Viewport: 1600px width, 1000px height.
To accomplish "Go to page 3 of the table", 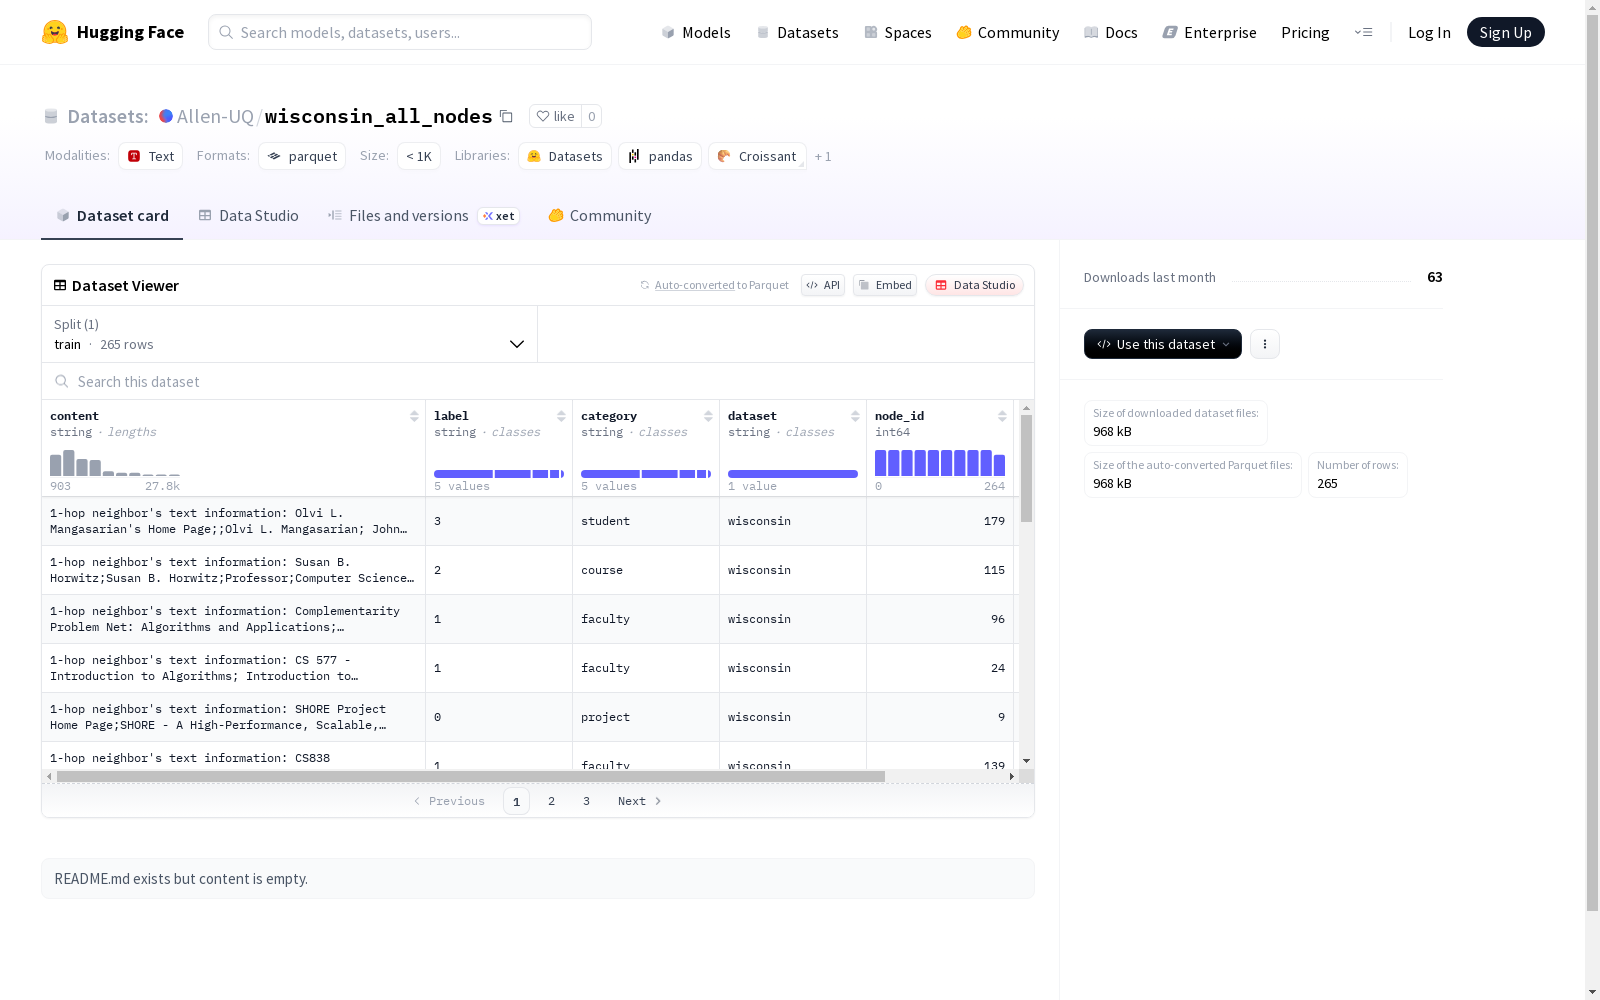I will coord(586,801).
